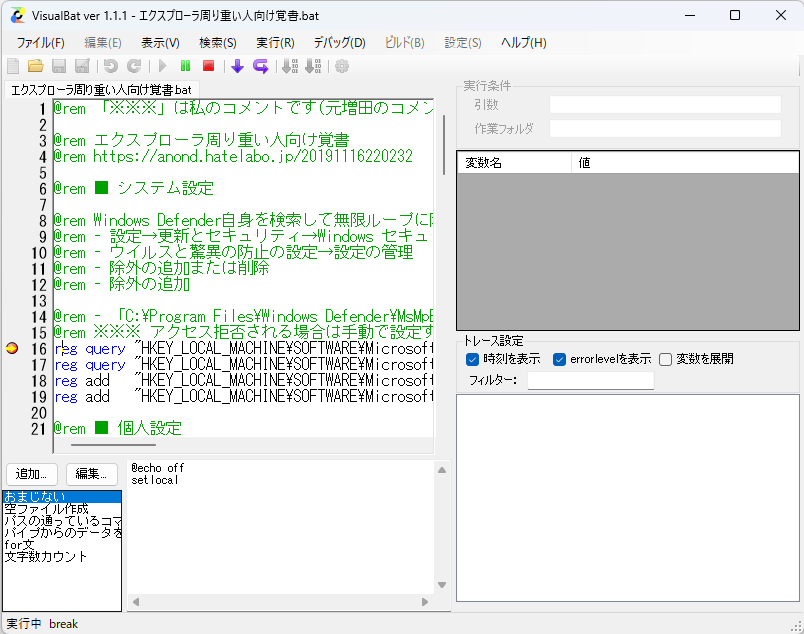Step over with the purple curved arrow icon

[x=263, y=67]
